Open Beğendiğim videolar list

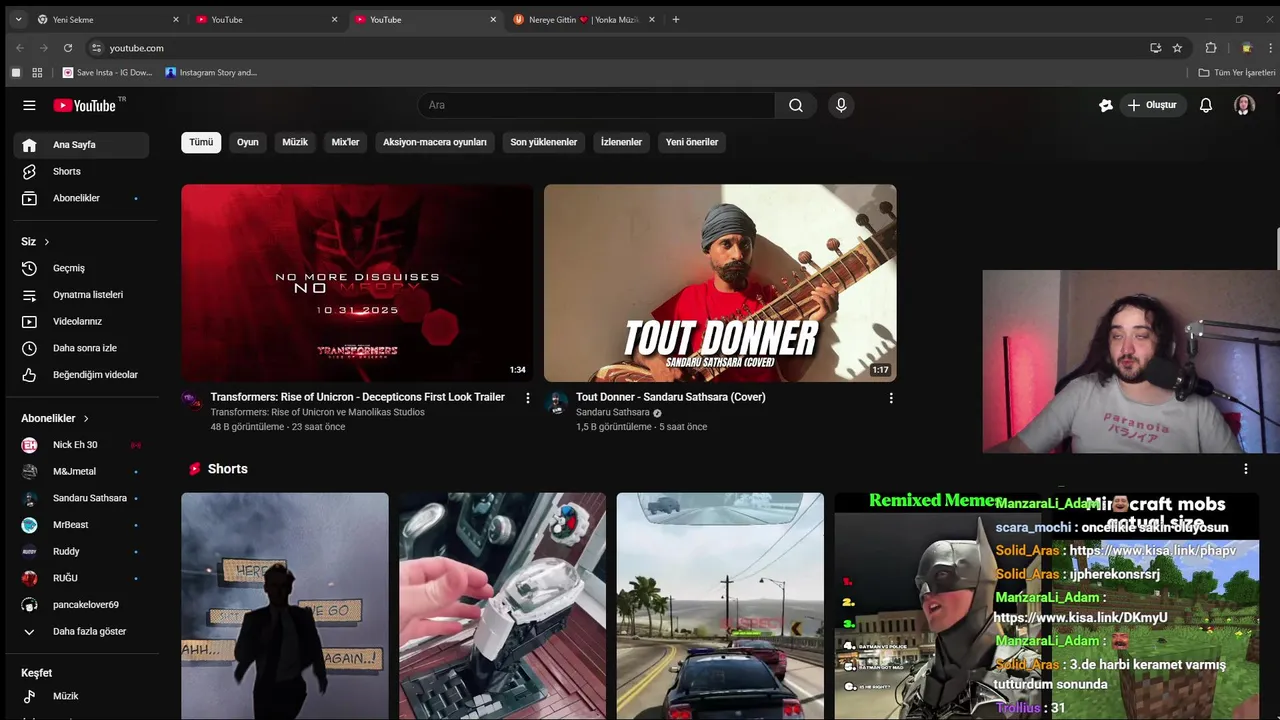tap(82, 375)
